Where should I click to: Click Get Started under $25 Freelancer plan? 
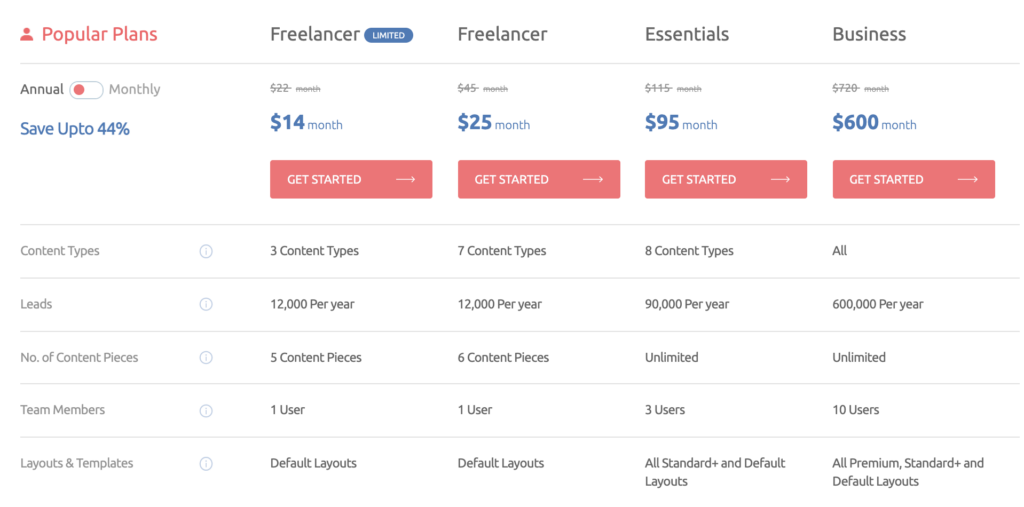pos(539,179)
